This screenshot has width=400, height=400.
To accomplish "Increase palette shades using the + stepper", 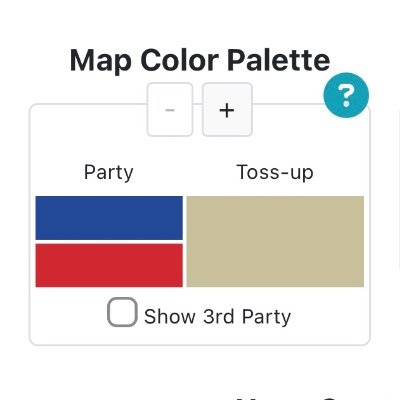I will click(227, 110).
